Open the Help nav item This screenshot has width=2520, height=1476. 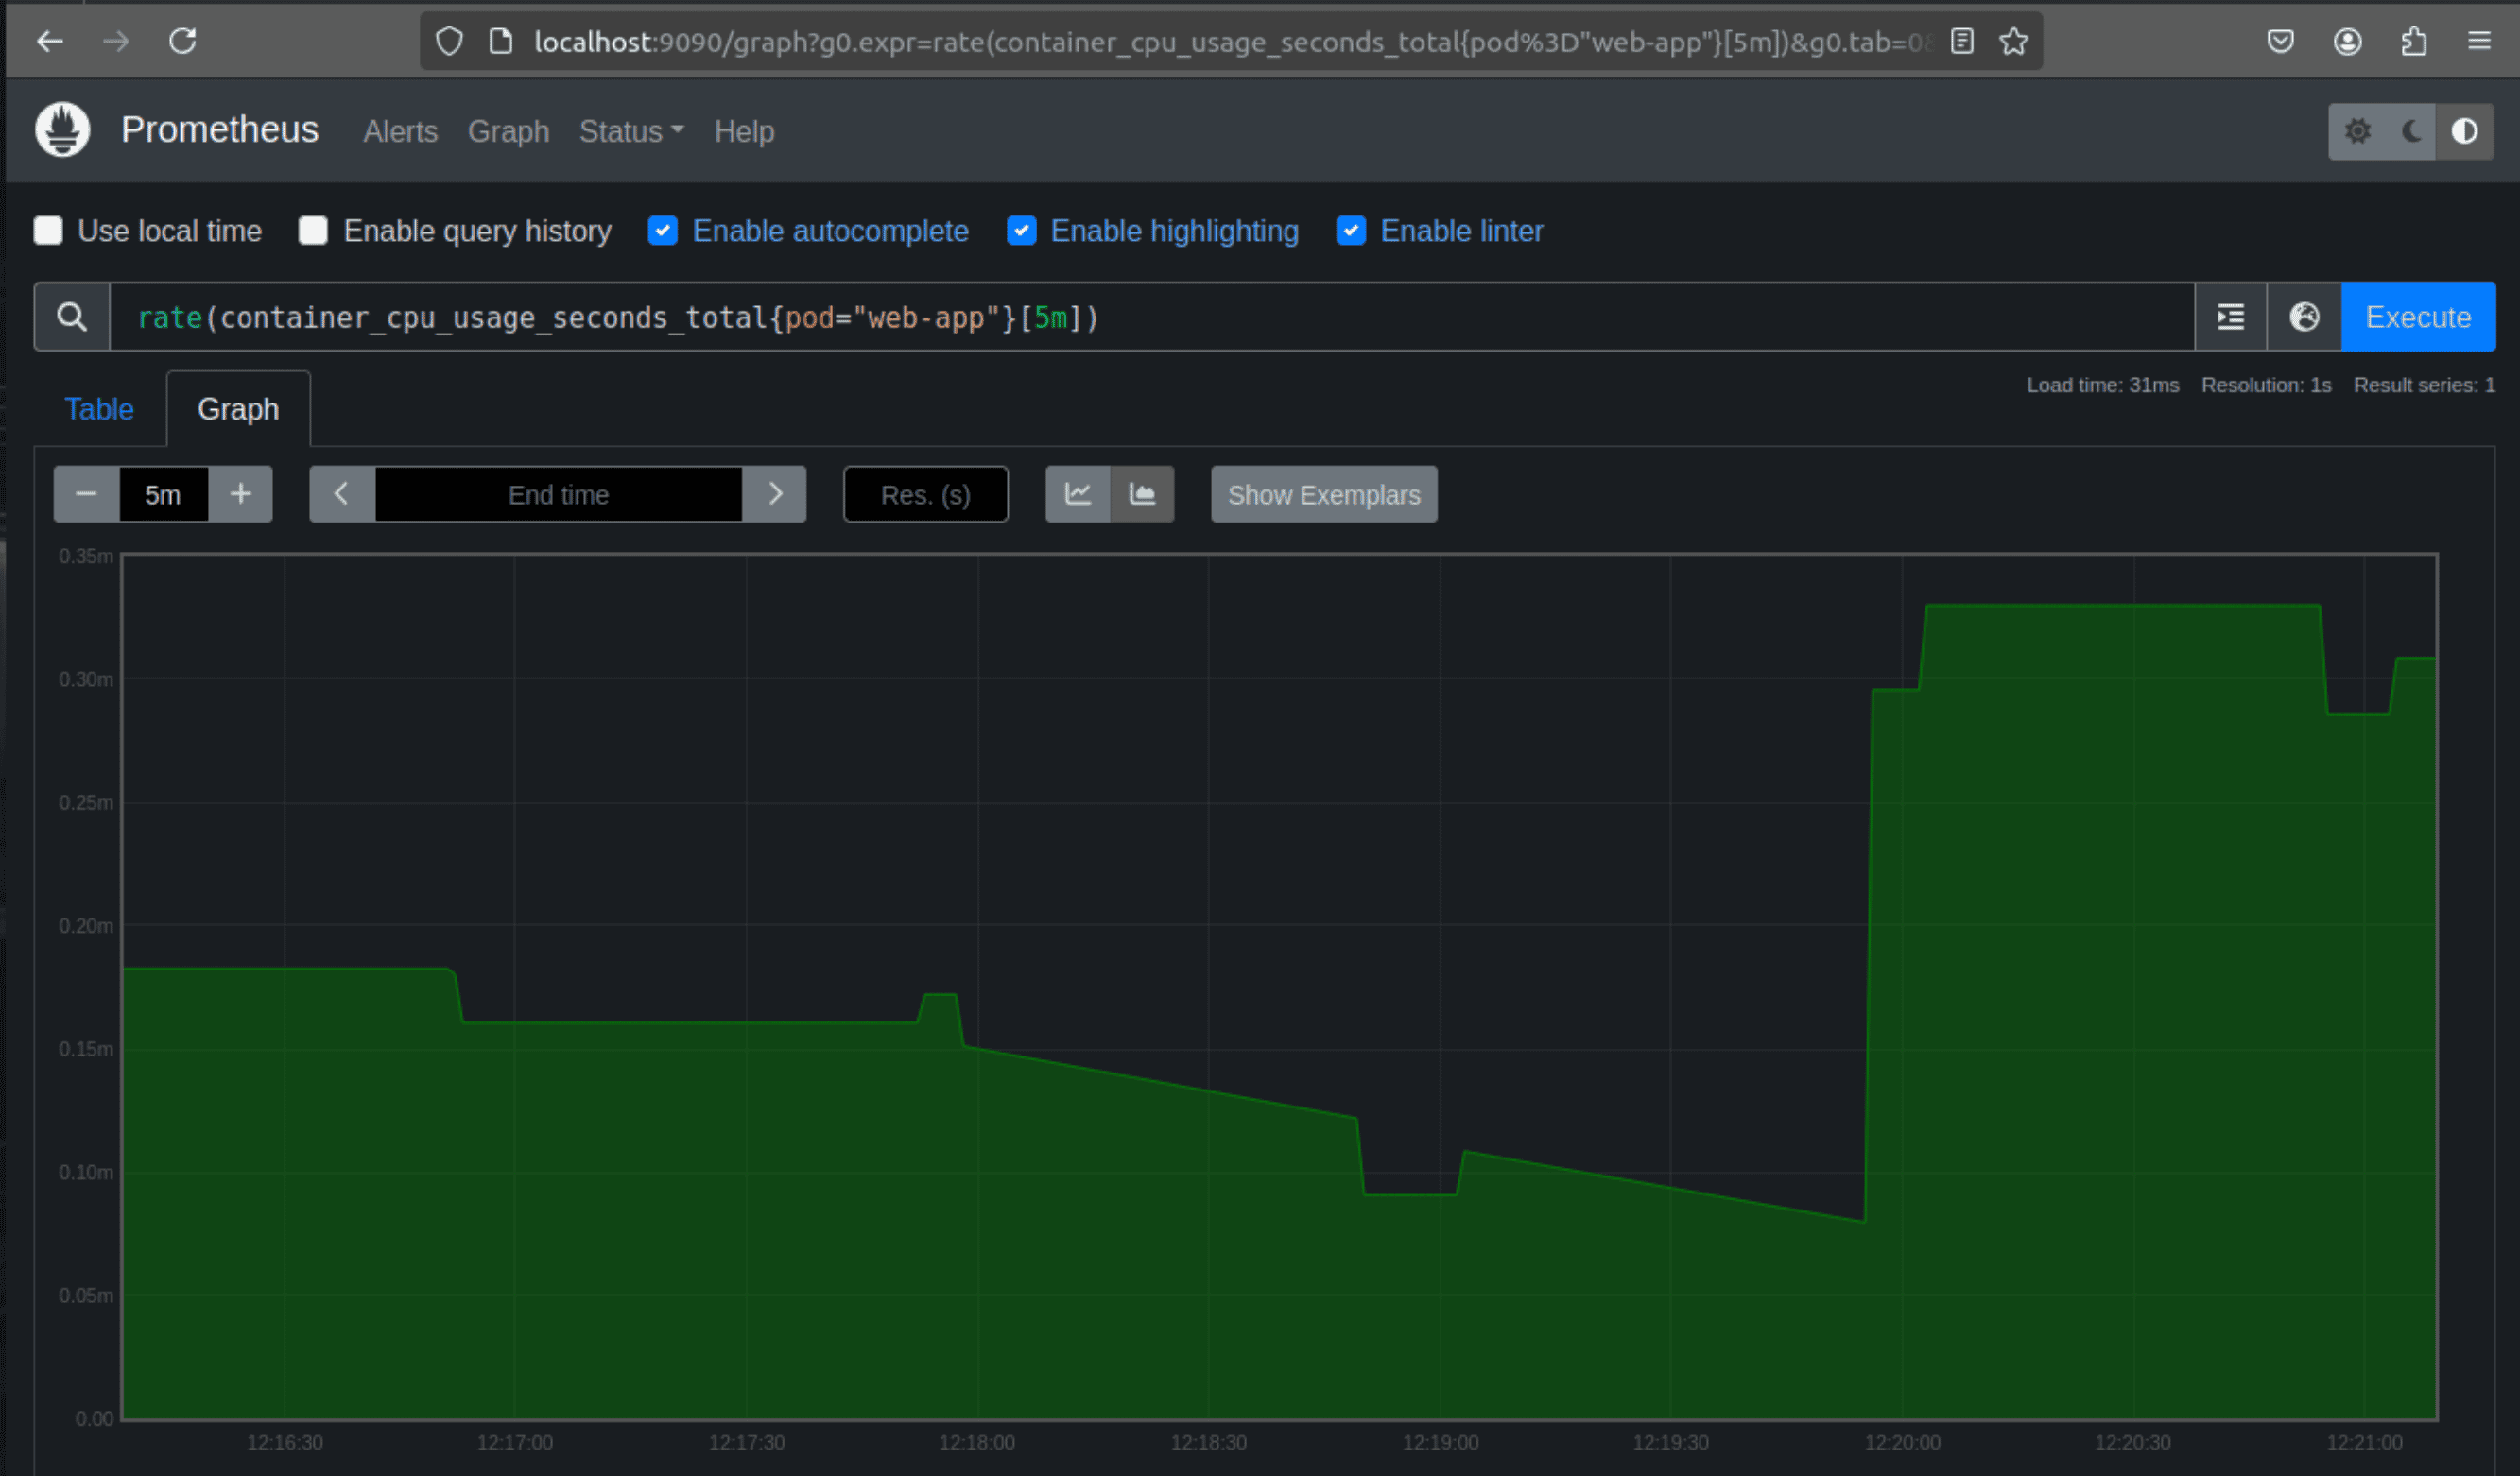point(744,131)
